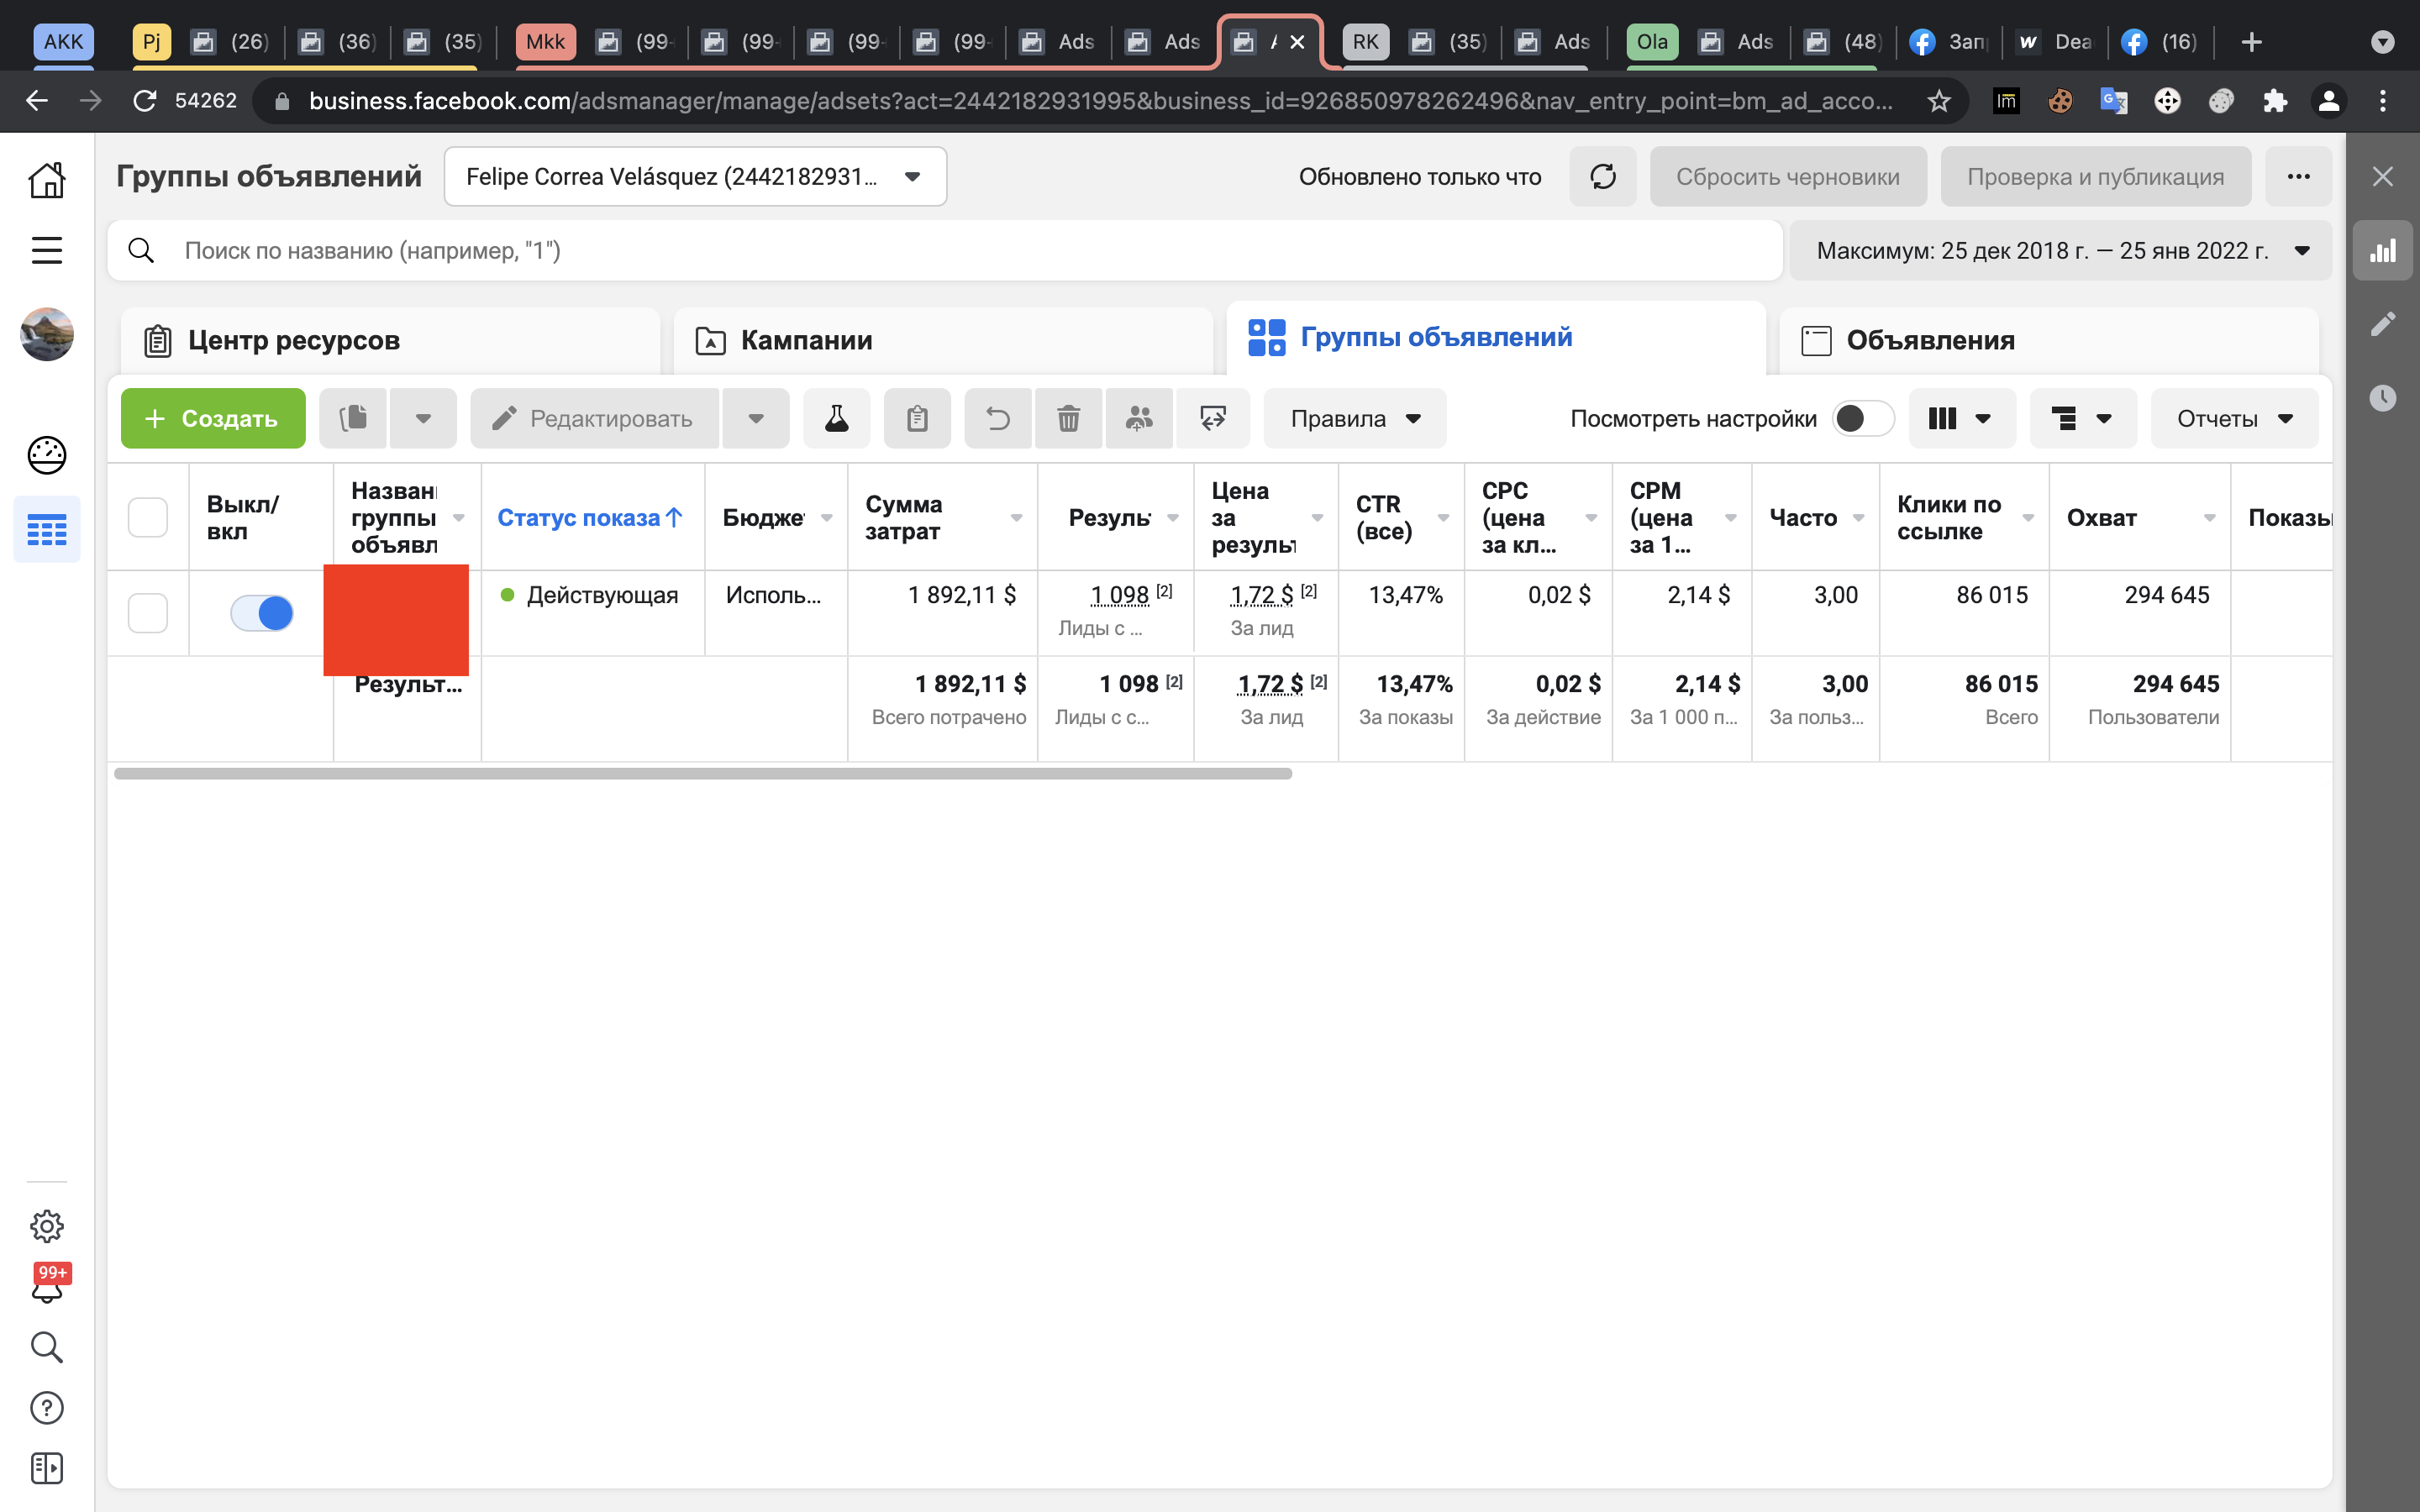Sort by the 'Охват' column header

(2102, 518)
